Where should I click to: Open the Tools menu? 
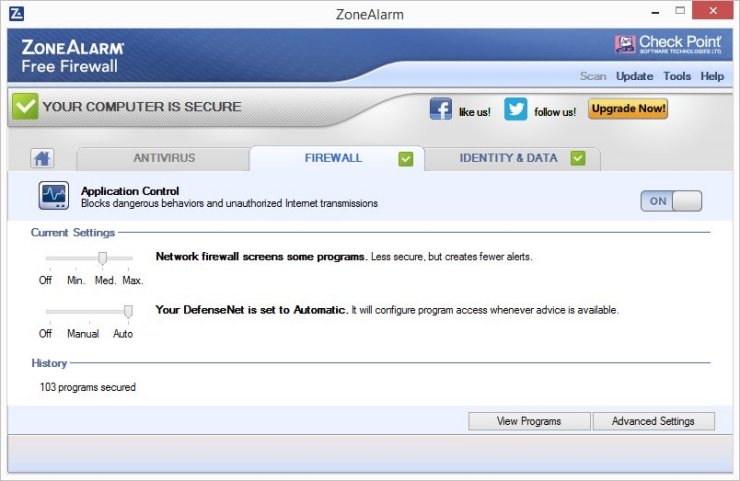[x=677, y=76]
